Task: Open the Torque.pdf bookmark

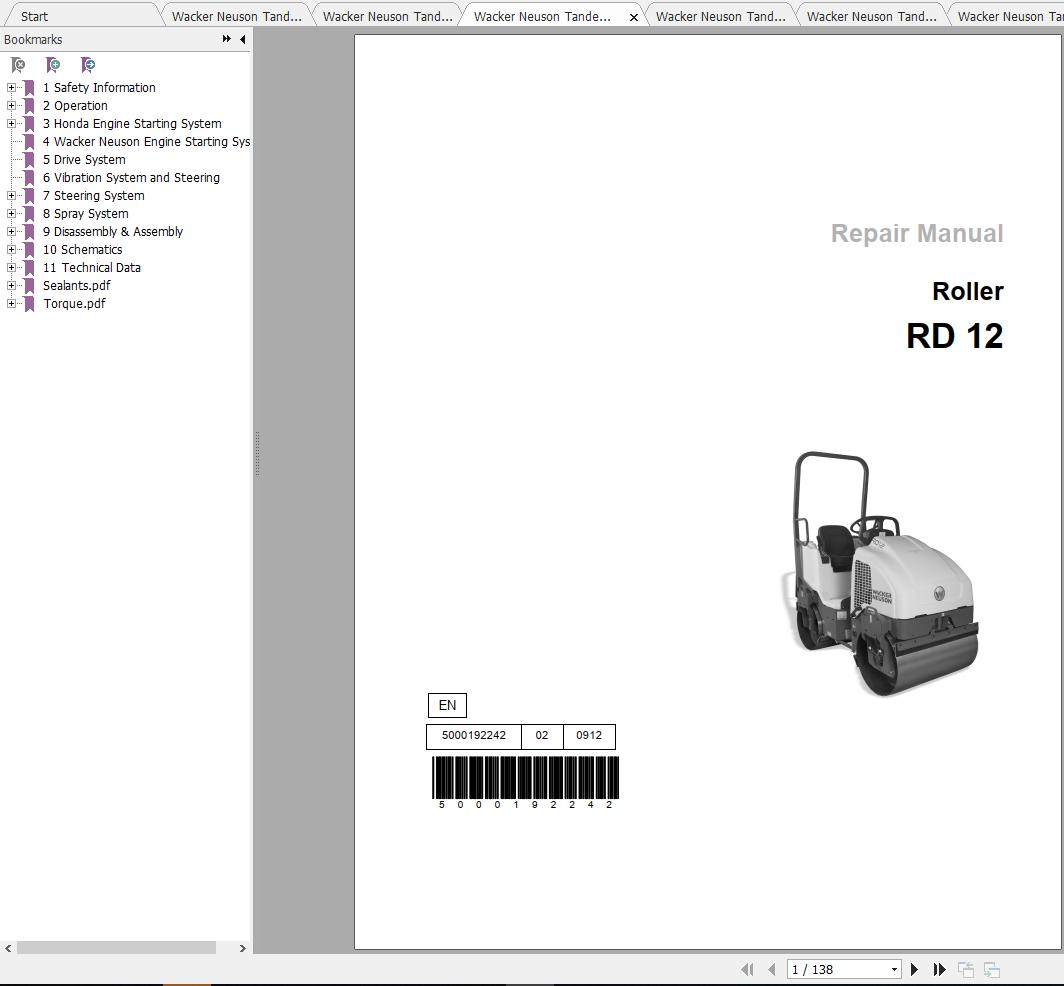Action: 74,303
